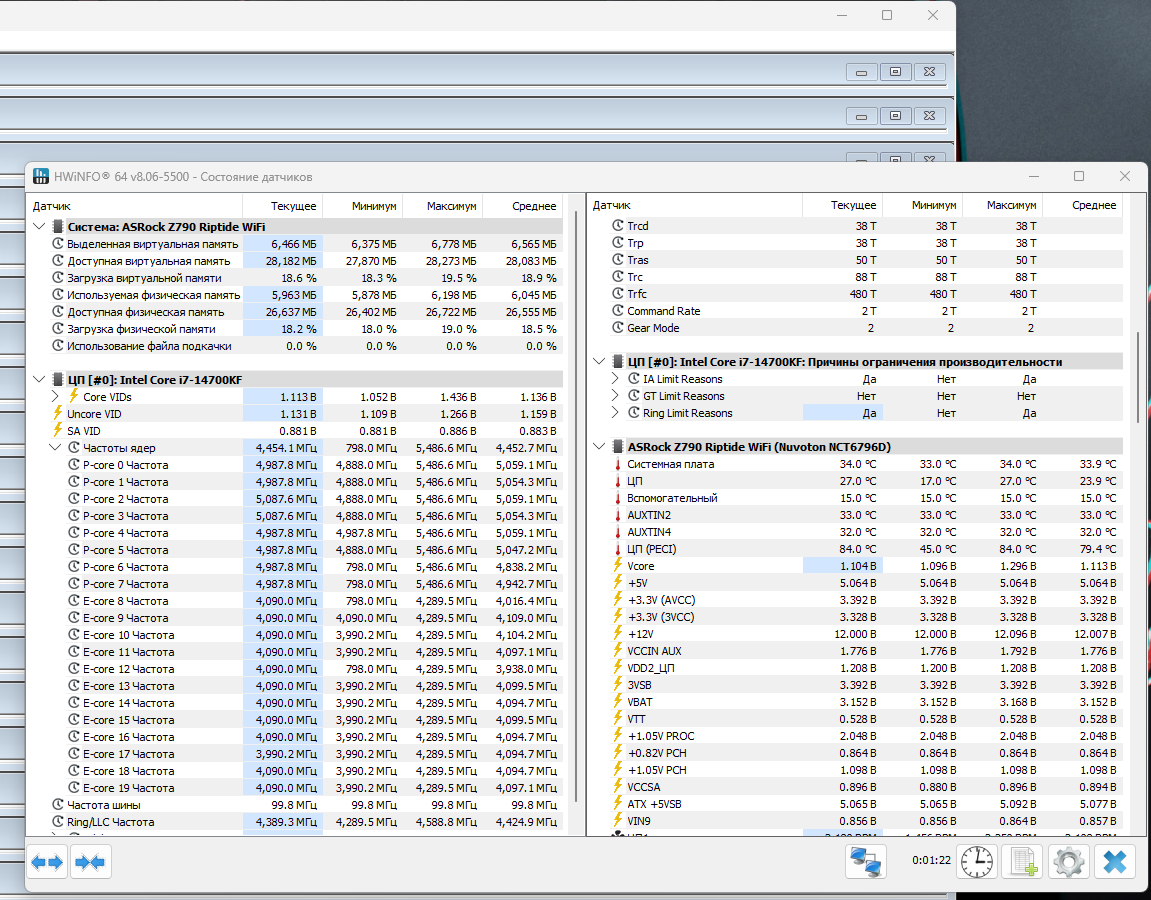Click lightning icon beside Core VIDs
1151x900 pixels.
(73, 396)
